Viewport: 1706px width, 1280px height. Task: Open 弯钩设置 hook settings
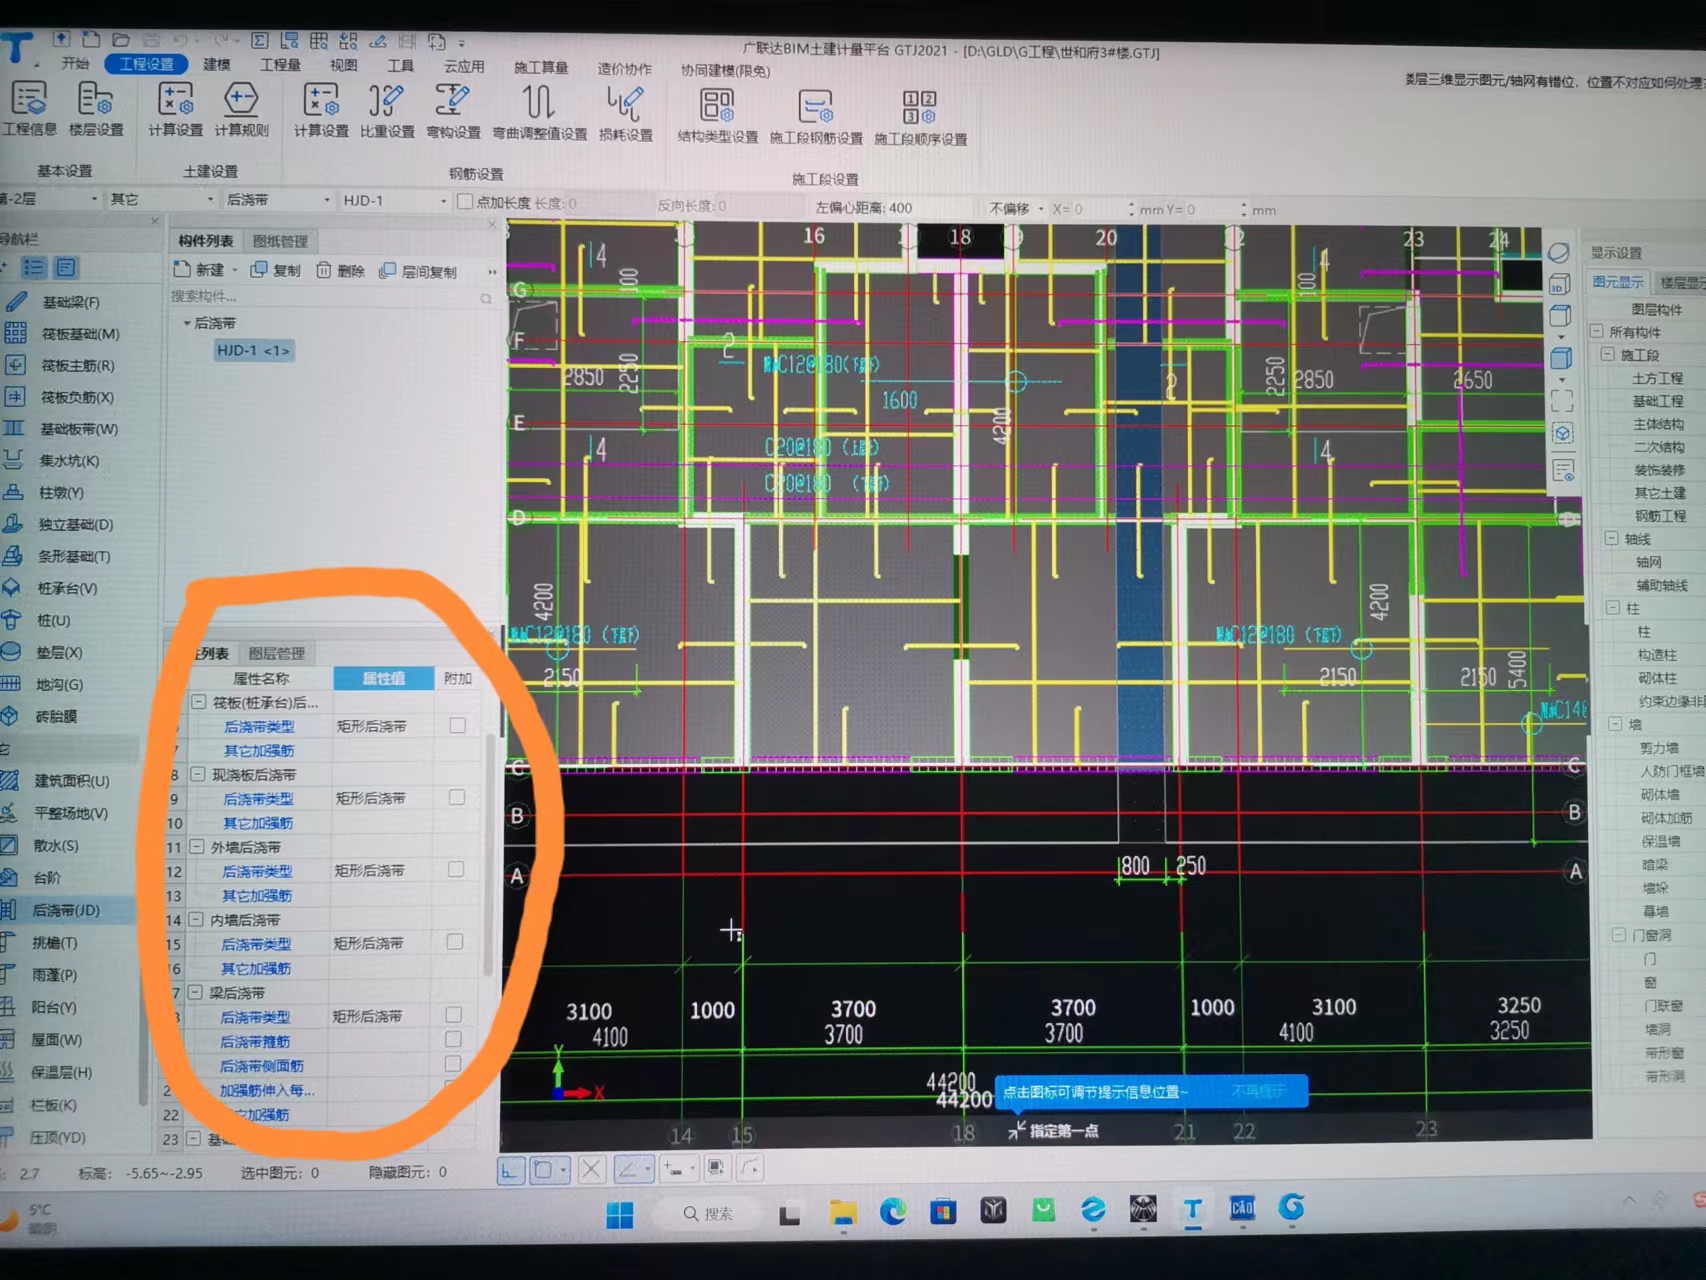[x=453, y=110]
